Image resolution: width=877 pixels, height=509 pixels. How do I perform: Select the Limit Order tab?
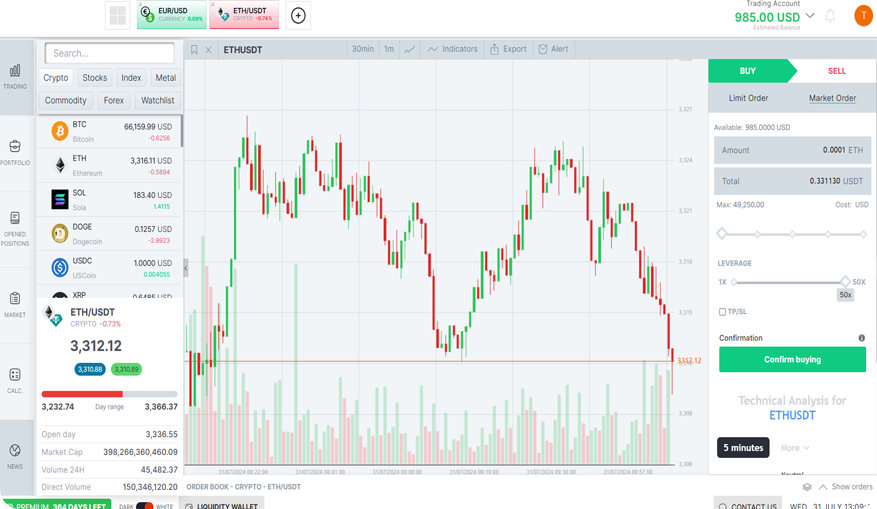coord(748,98)
